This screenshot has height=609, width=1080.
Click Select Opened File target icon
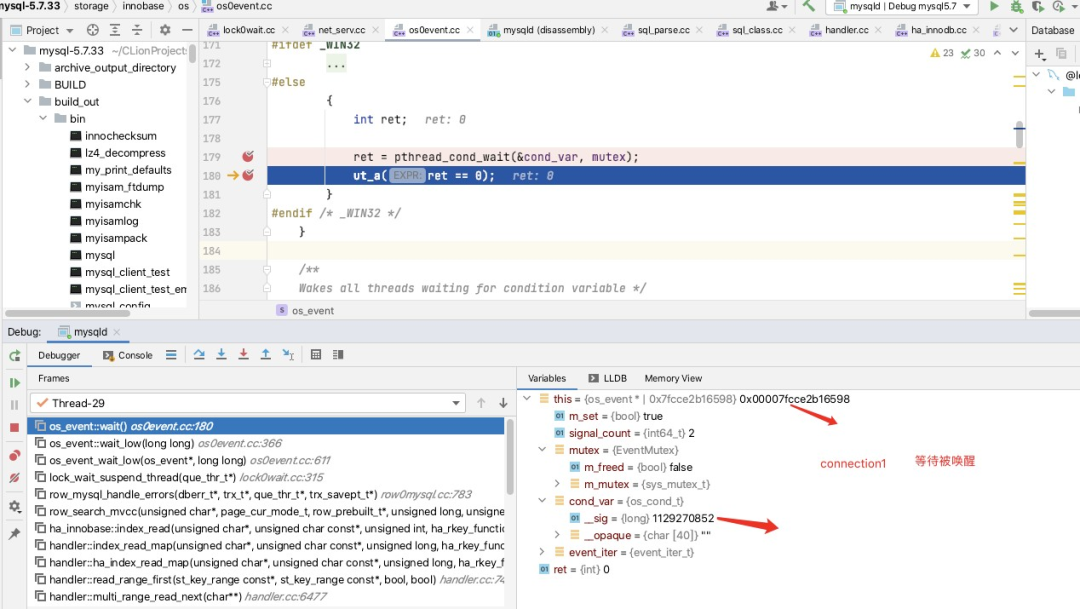point(92,30)
